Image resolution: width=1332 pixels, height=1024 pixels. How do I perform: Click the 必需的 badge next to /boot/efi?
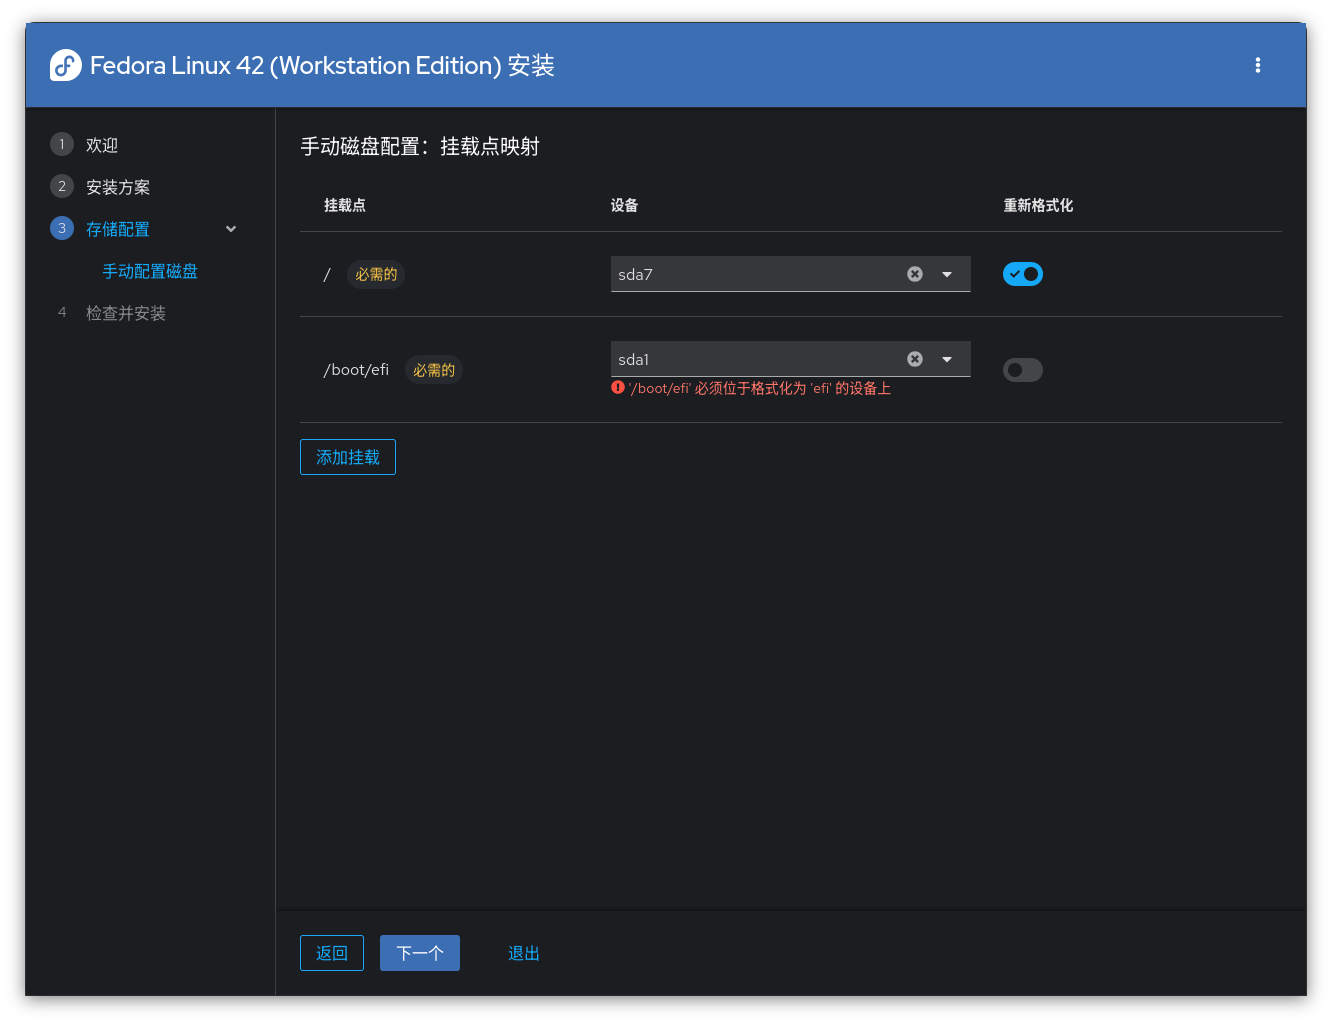click(x=434, y=370)
